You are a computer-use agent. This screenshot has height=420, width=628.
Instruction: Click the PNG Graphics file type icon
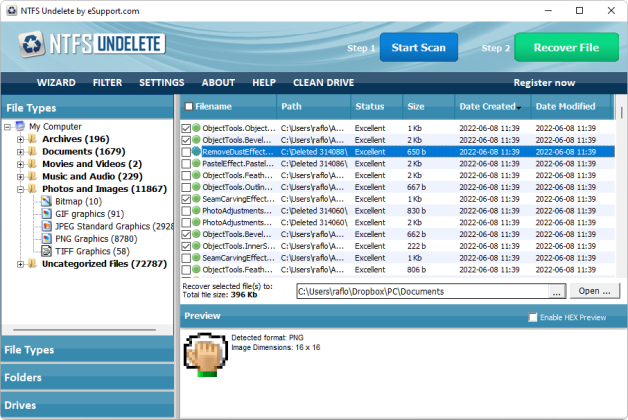point(46,238)
